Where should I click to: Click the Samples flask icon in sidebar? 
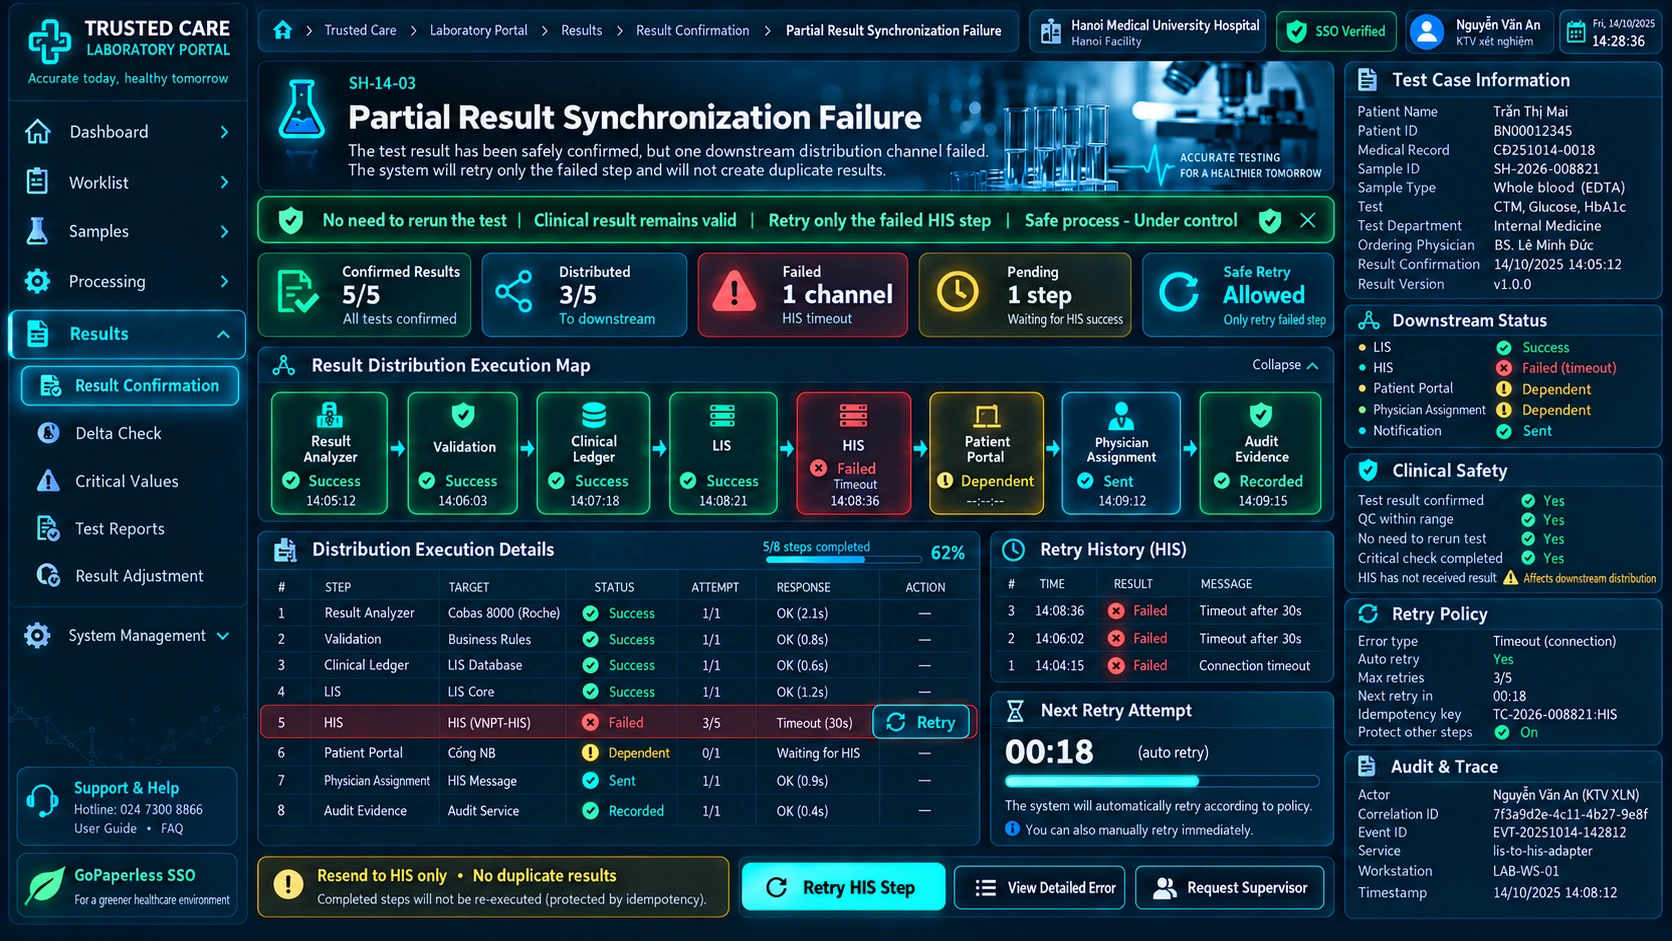click(x=37, y=231)
